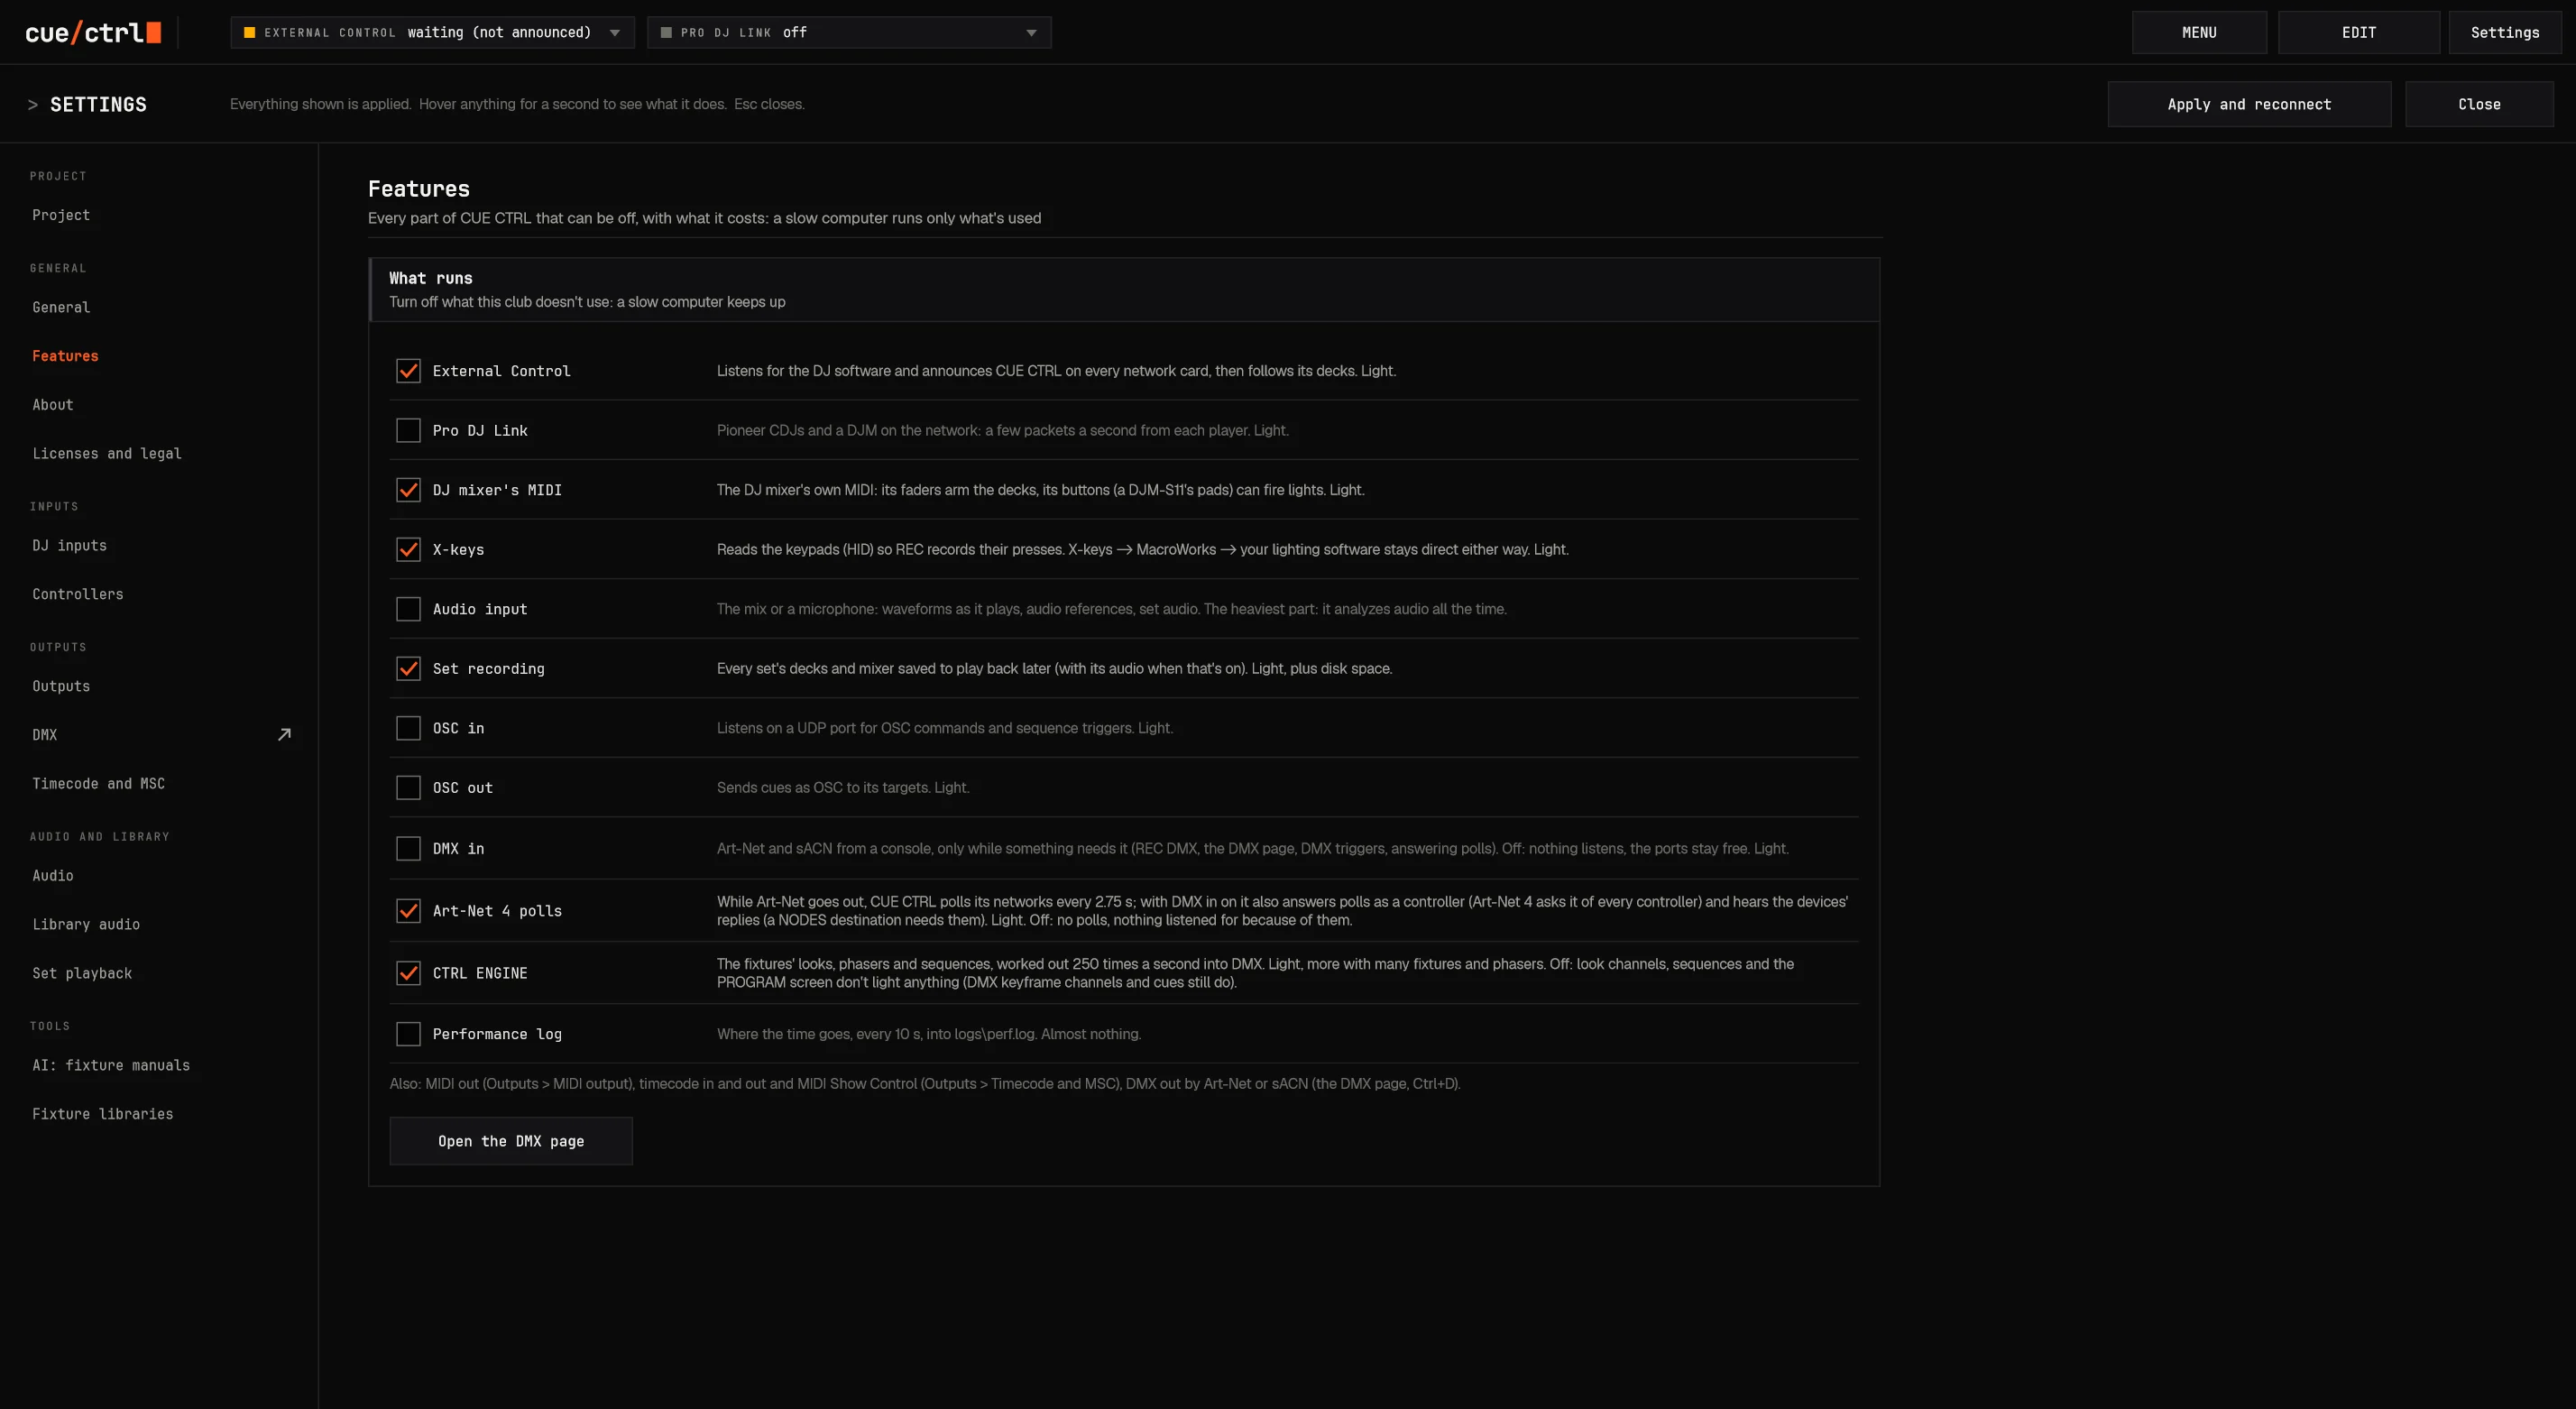Click the What runs section header
Image resolution: width=2576 pixels, height=1409 pixels.
pyautogui.click(x=1124, y=290)
